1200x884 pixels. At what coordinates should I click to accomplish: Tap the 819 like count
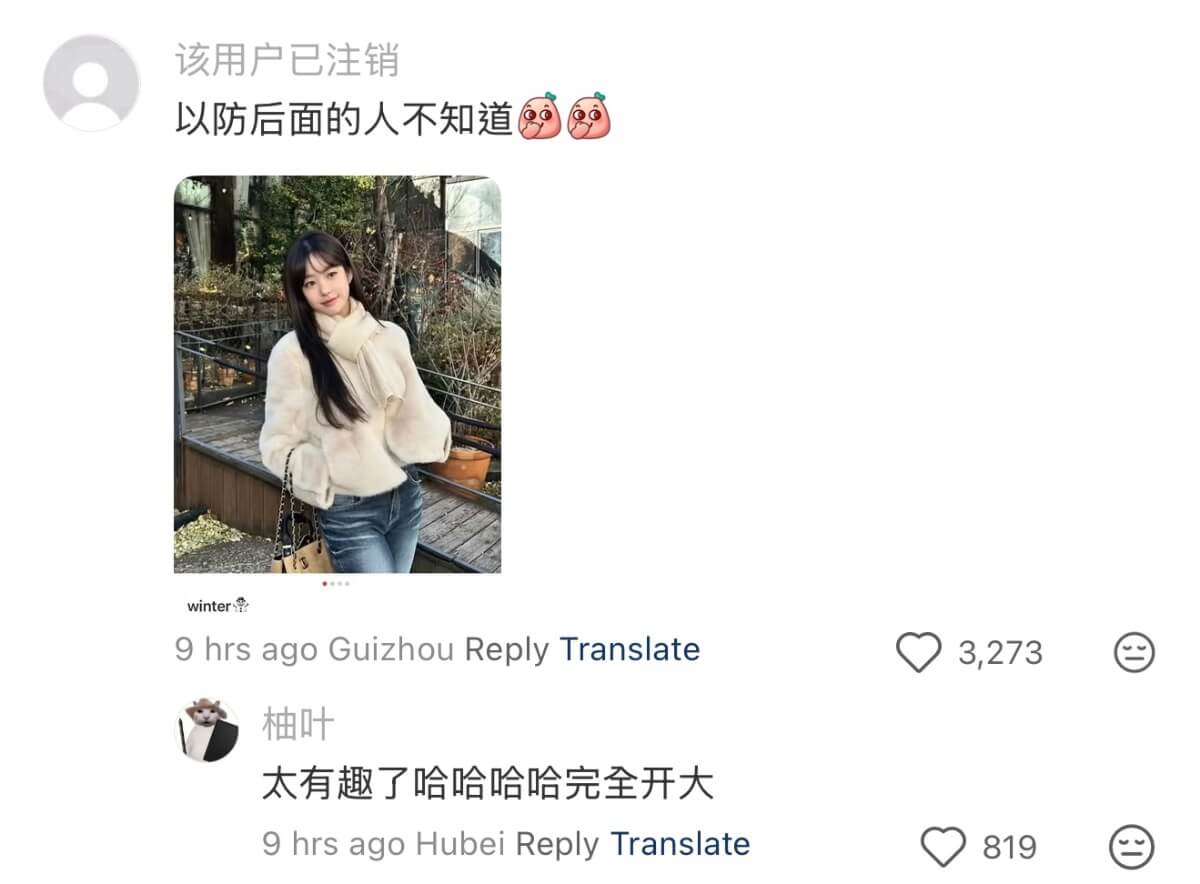click(x=1010, y=847)
